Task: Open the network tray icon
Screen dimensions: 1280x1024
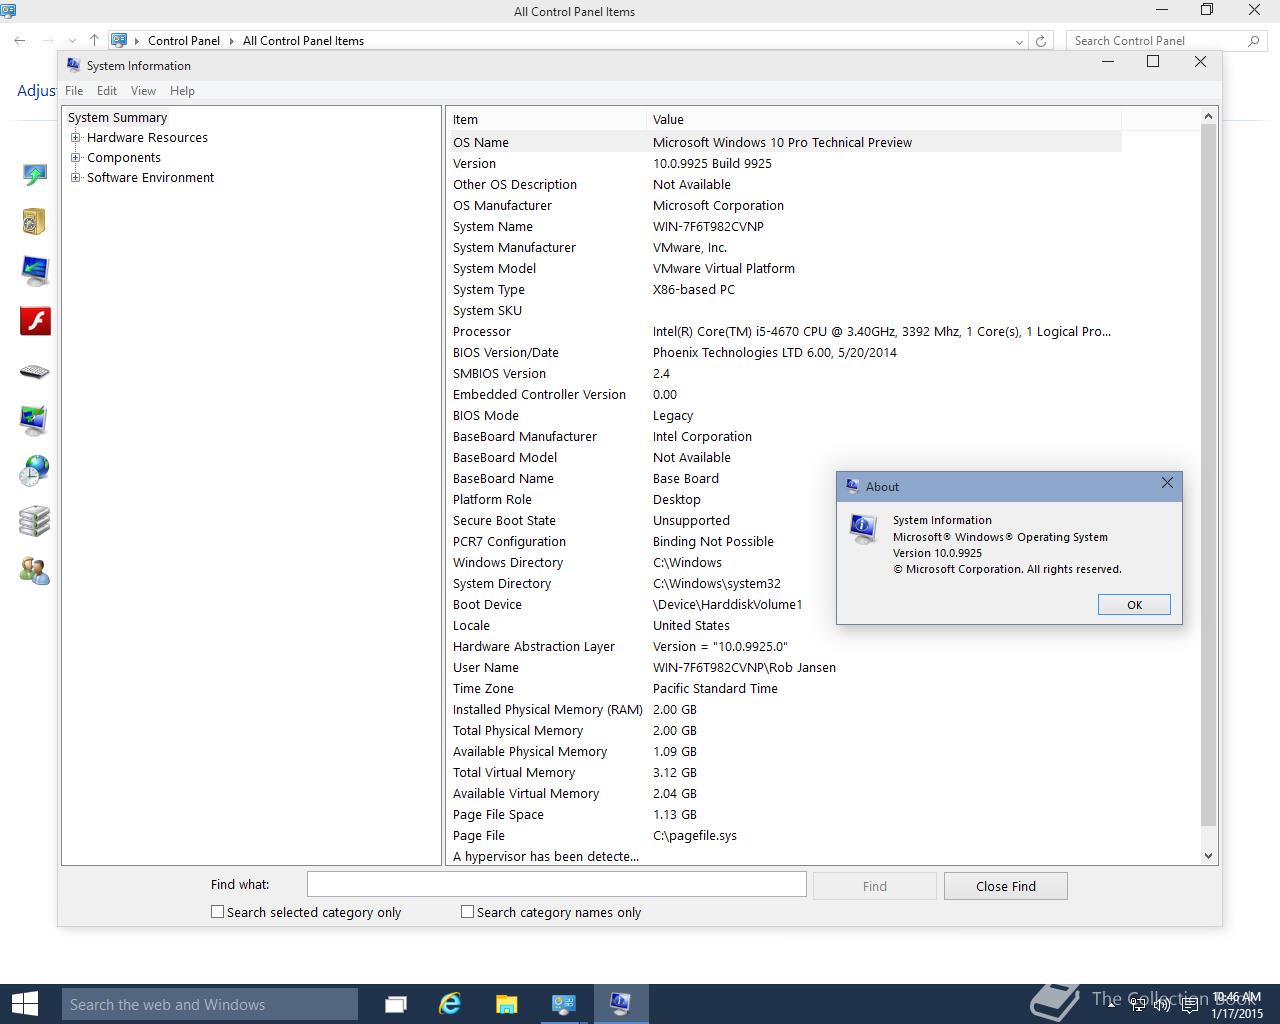Action: click(1138, 1004)
